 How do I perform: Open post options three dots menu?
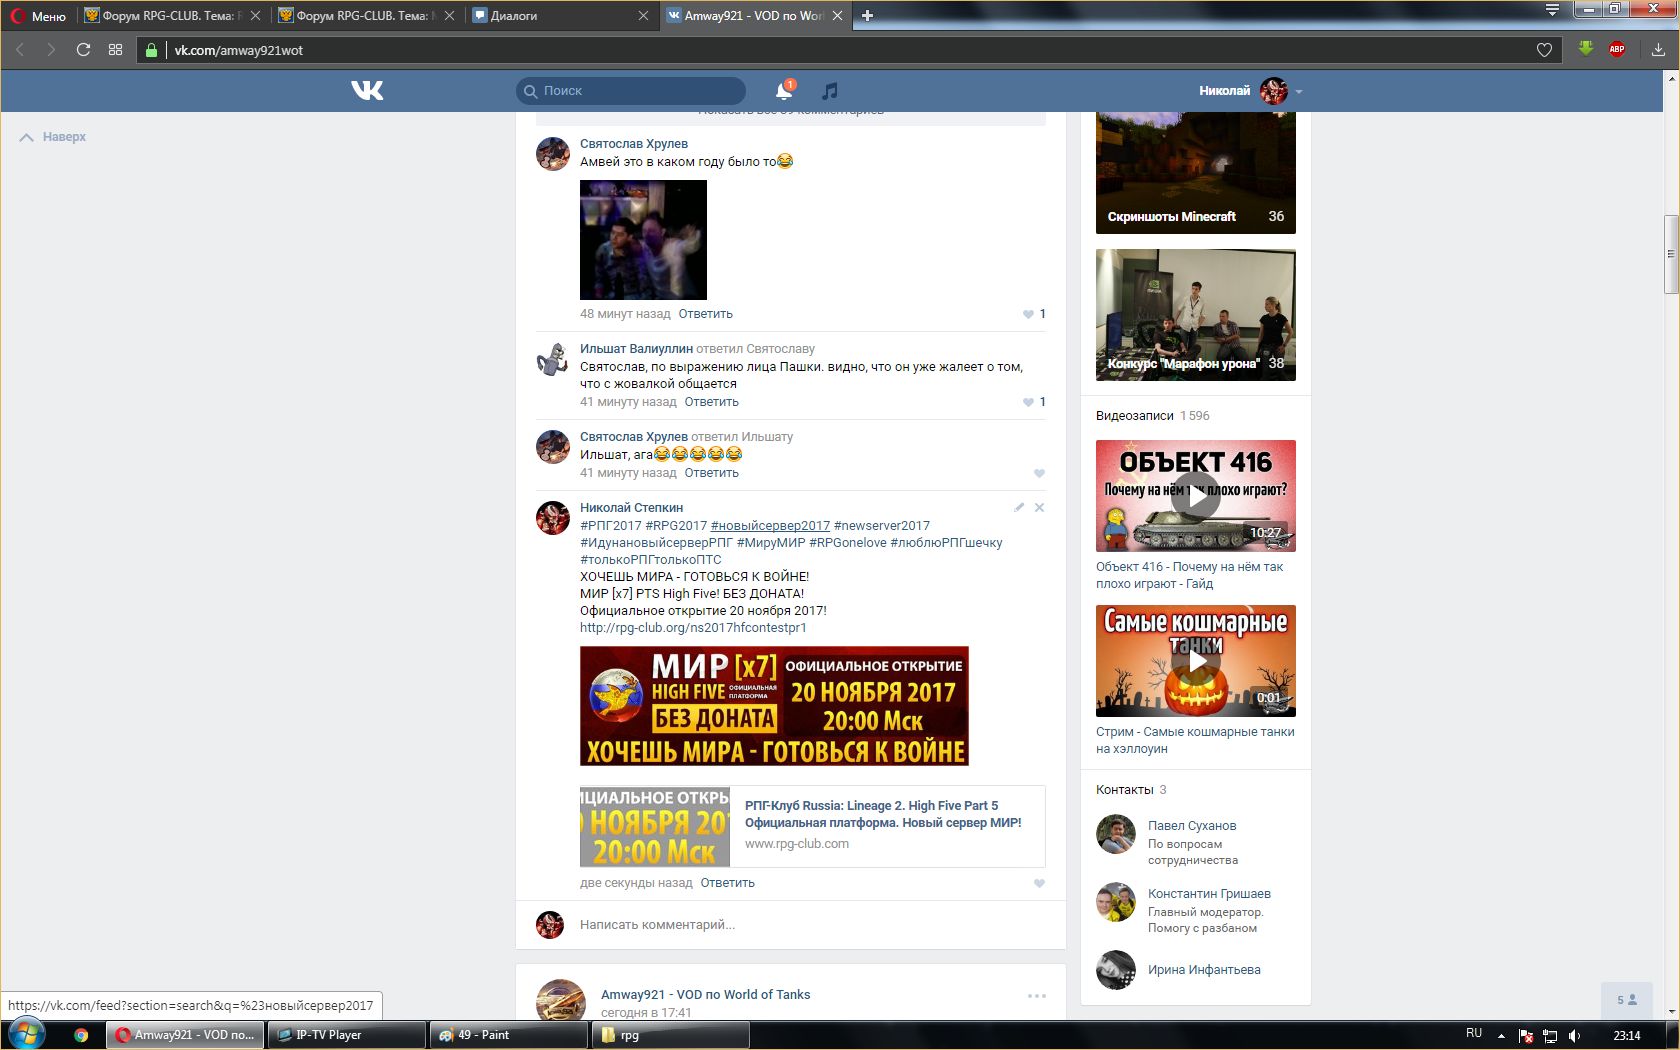pyautogui.click(x=1037, y=996)
